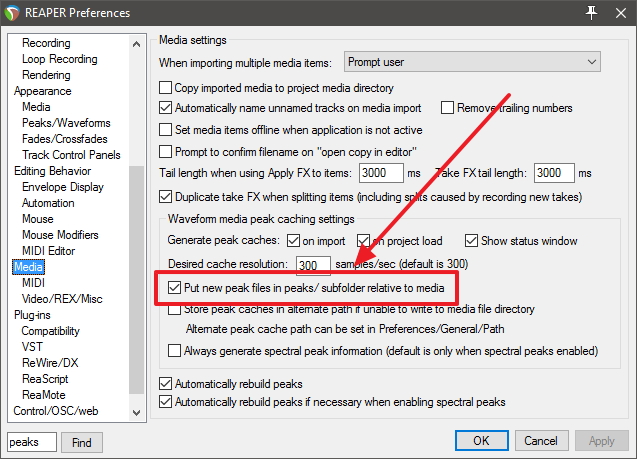Toggle rebuild peaks when enabling spectral peaks

165,402
